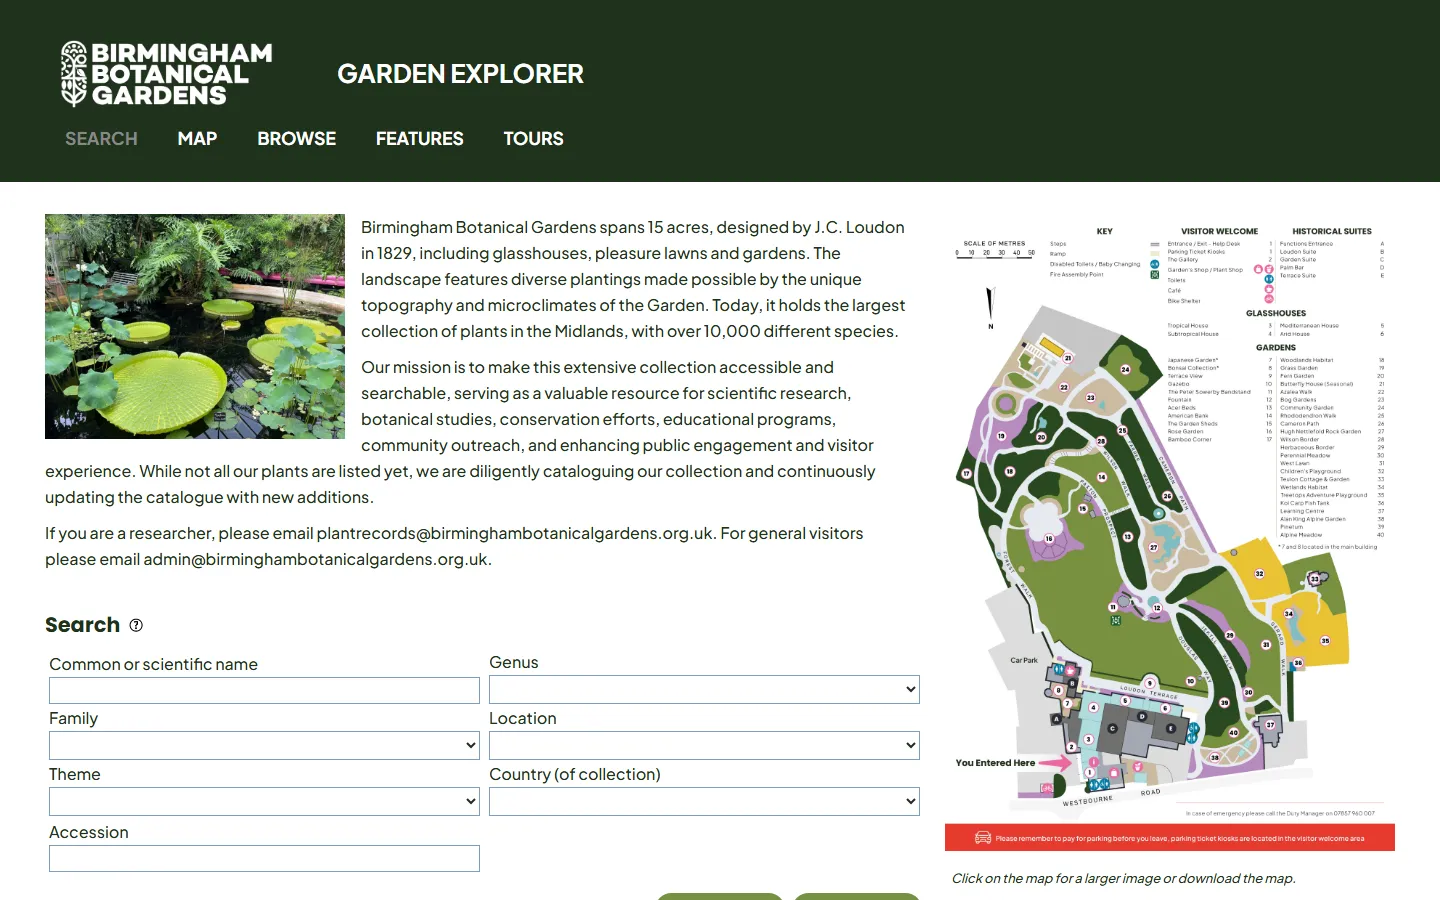Select TOURS in the navigation bar
The image size is (1440, 900).
coord(534,139)
